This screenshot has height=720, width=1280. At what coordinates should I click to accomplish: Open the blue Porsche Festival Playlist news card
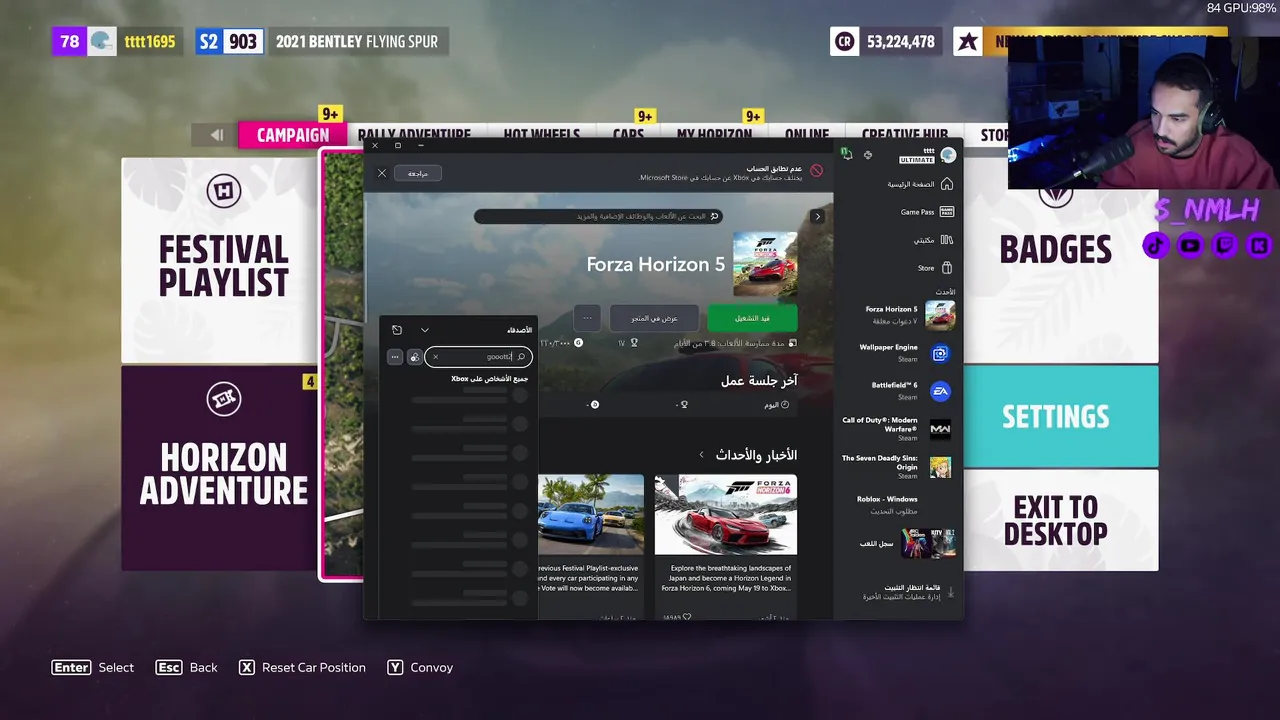pos(591,547)
